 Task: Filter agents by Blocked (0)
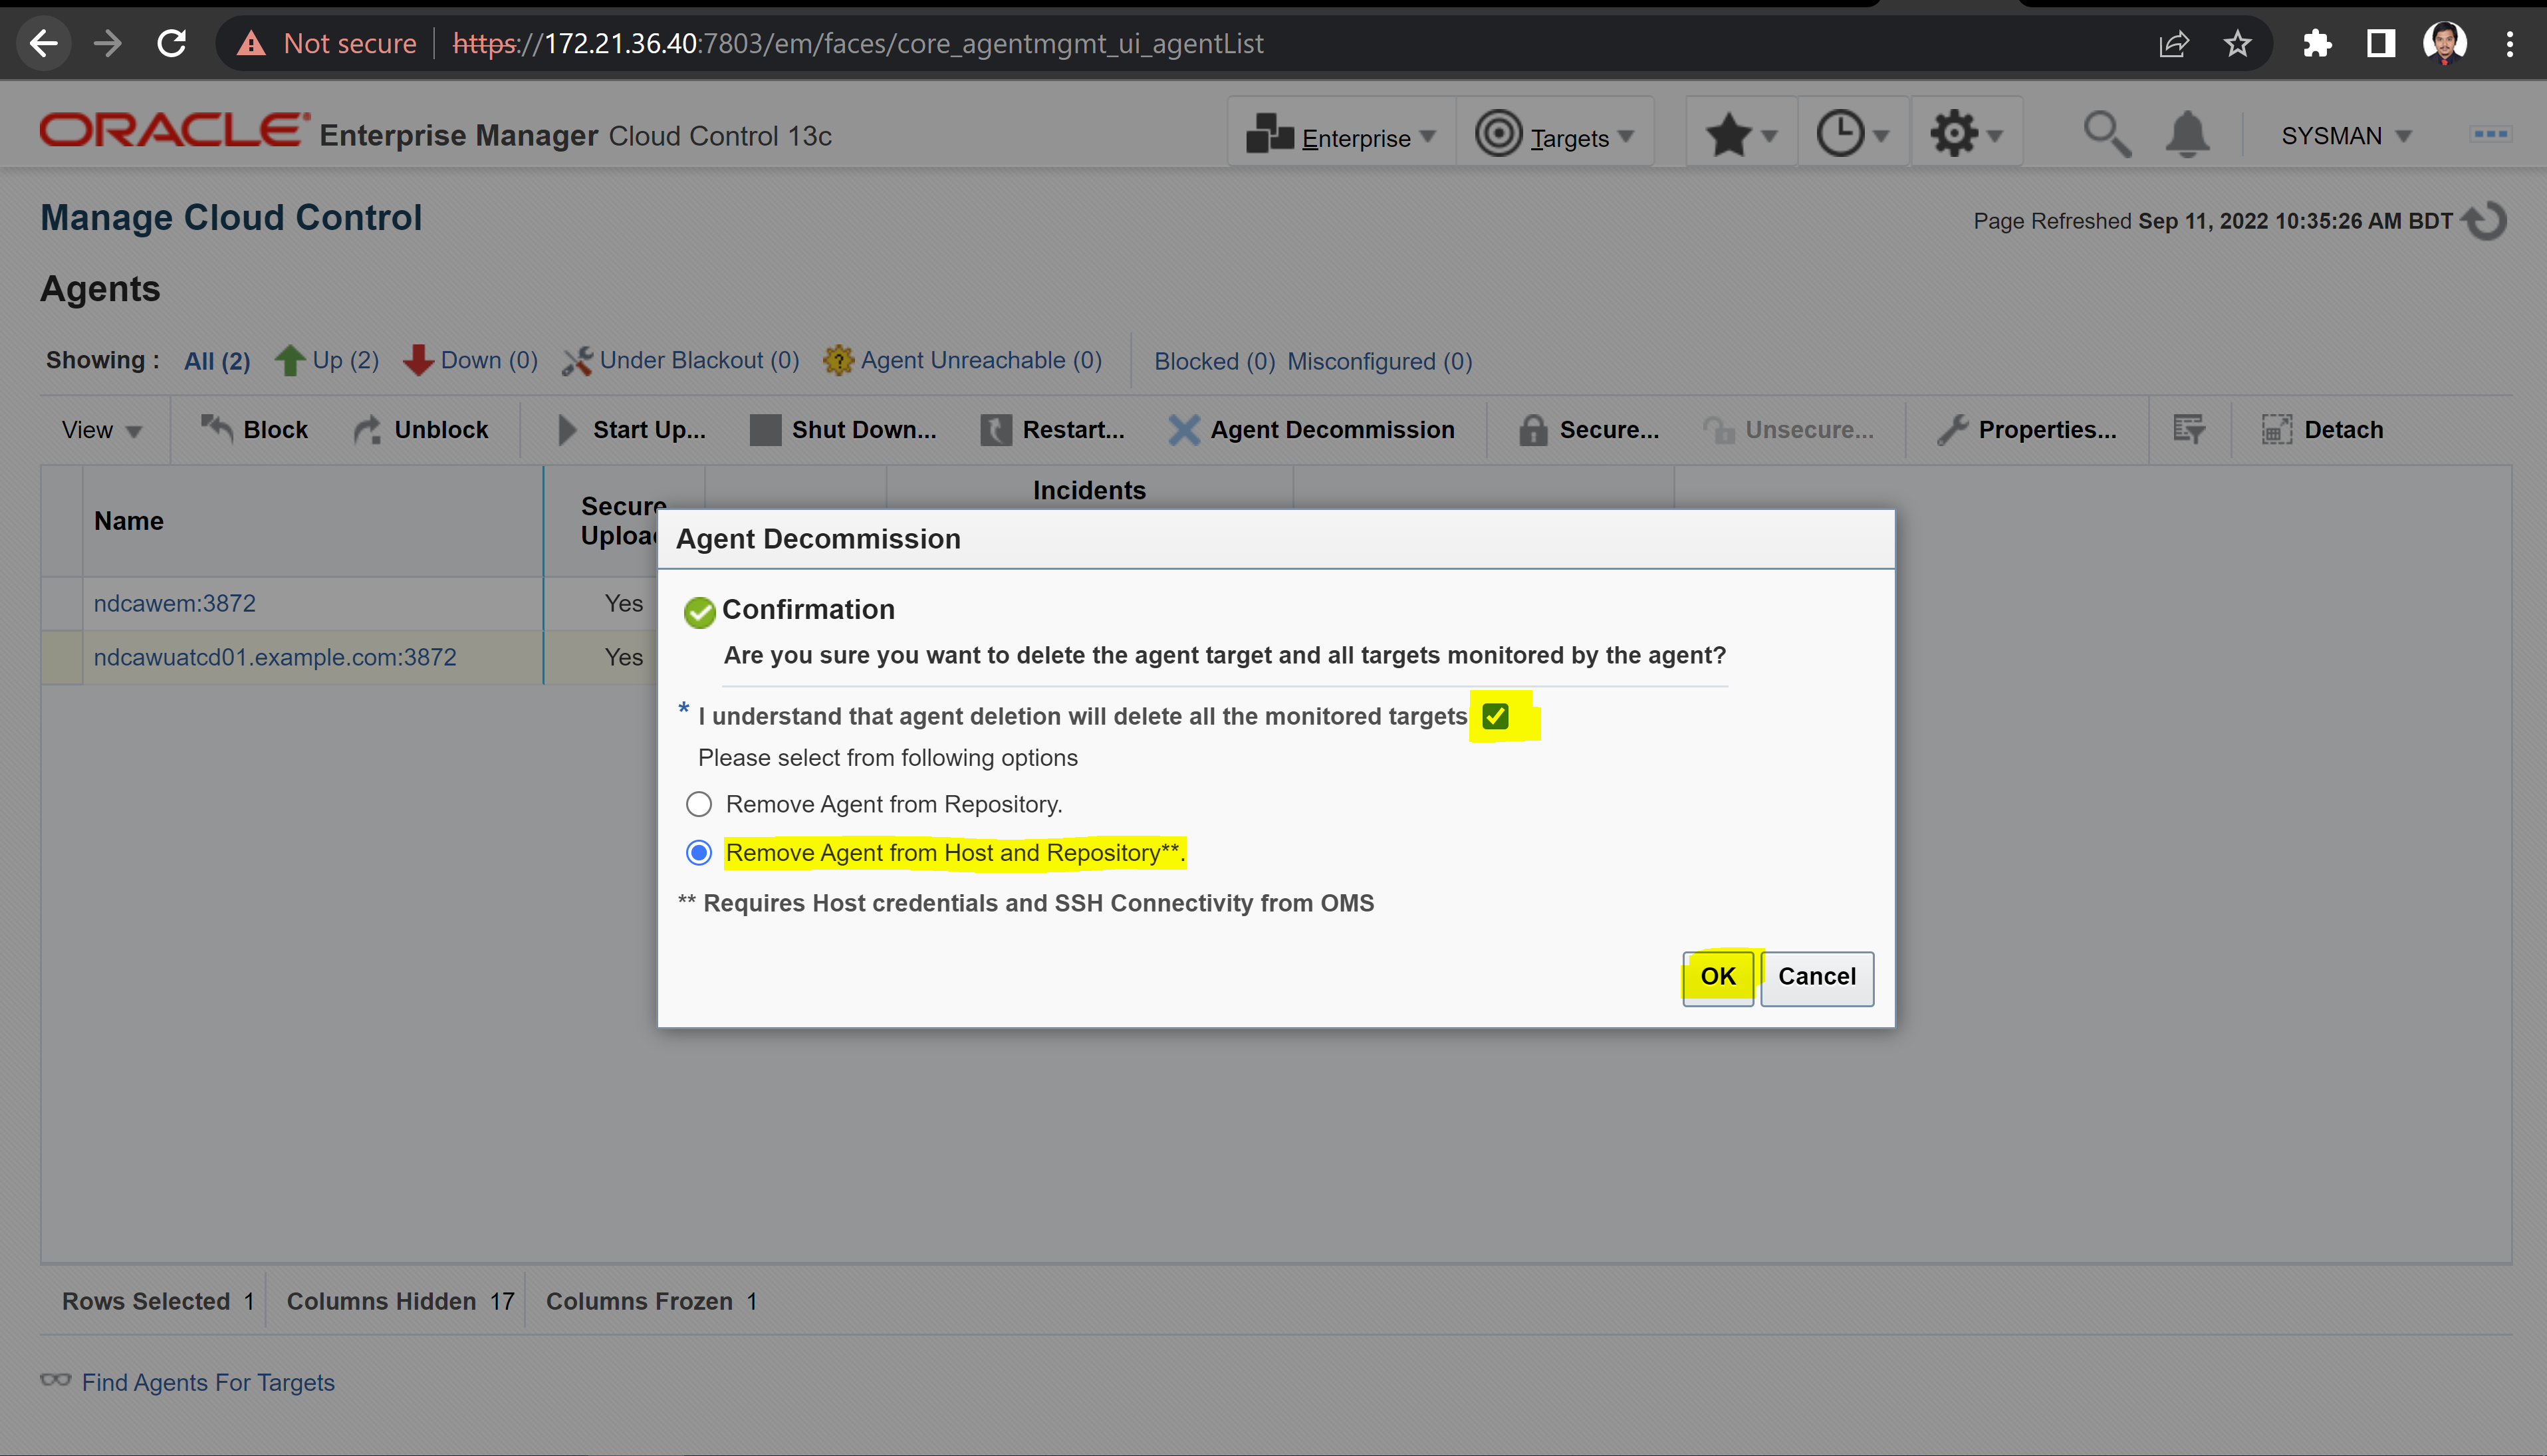pos(1215,362)
